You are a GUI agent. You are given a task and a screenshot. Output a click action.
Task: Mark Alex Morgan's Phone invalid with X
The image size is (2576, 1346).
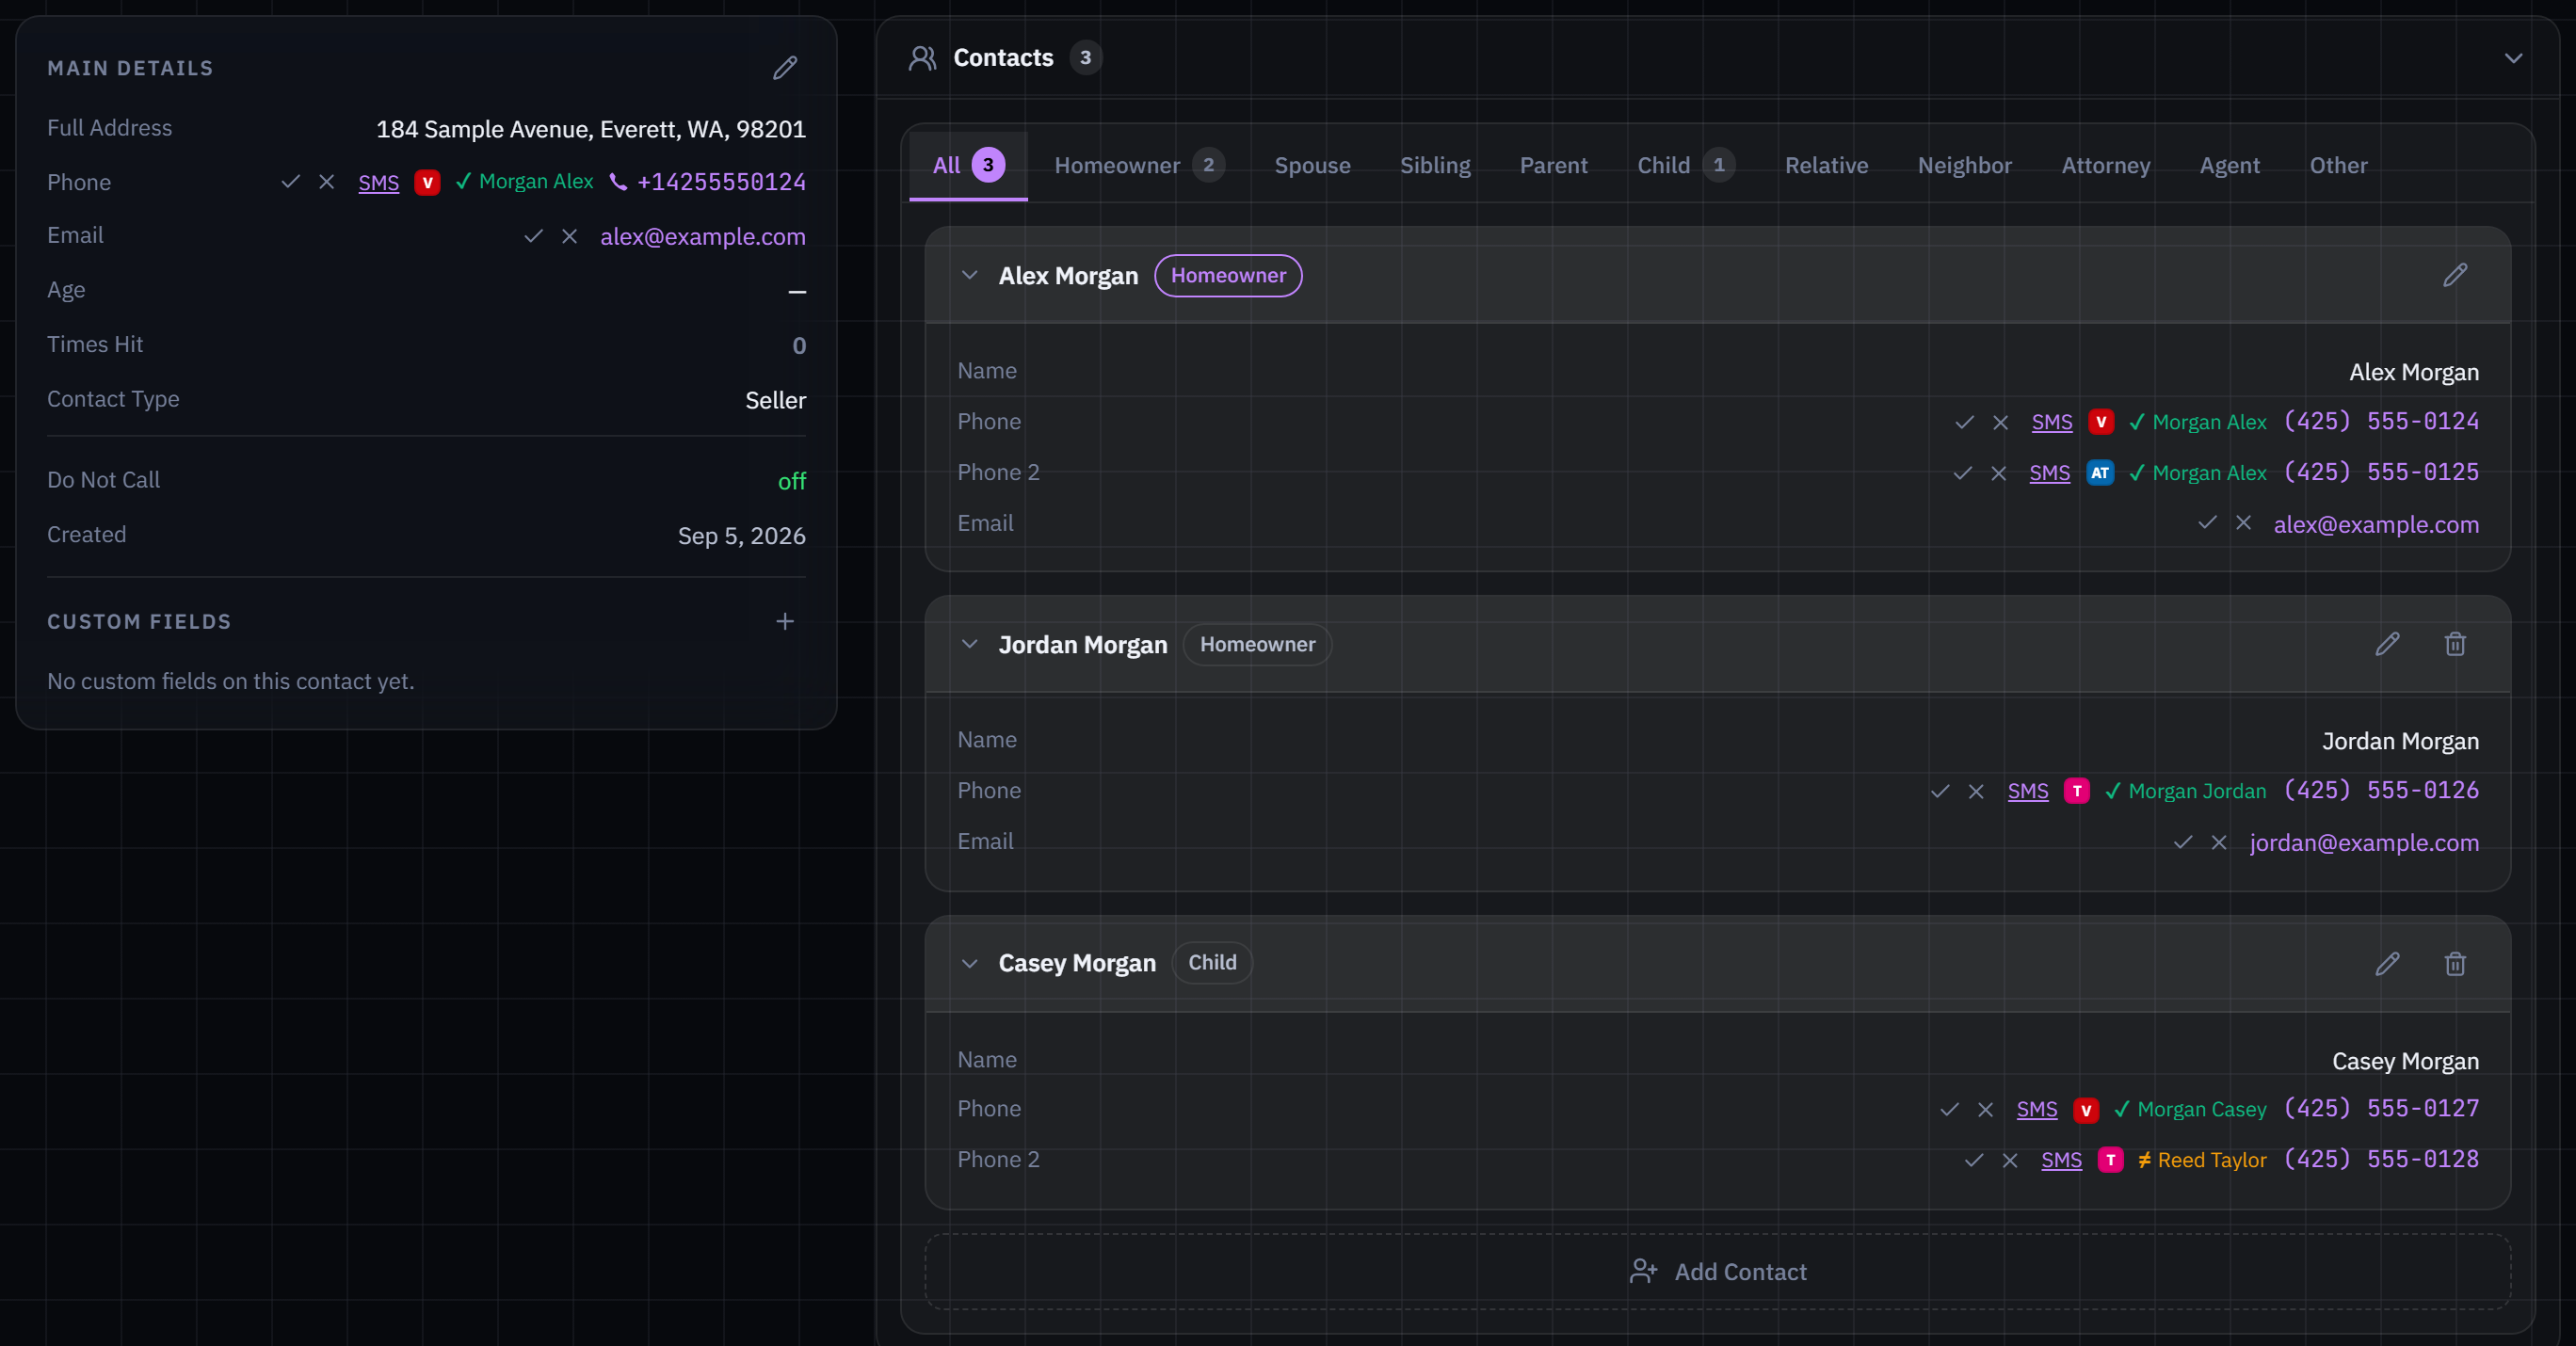[2000, 422]
